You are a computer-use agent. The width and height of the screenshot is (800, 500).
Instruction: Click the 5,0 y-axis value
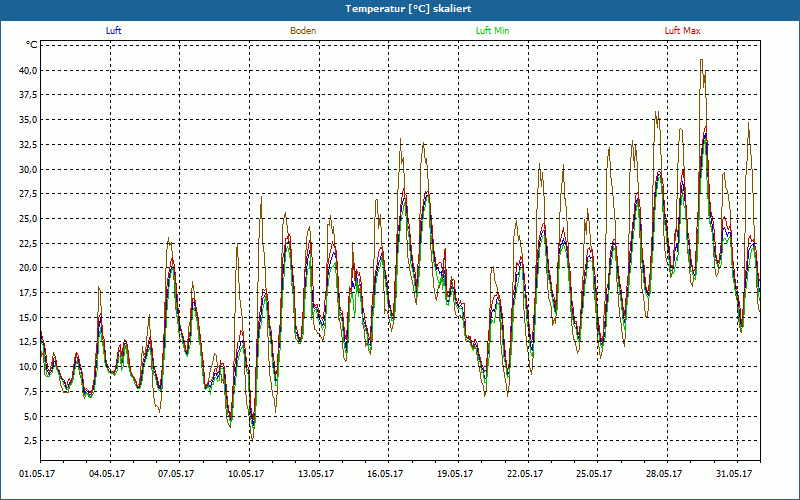pyautogui.click(x=30, y=416)
